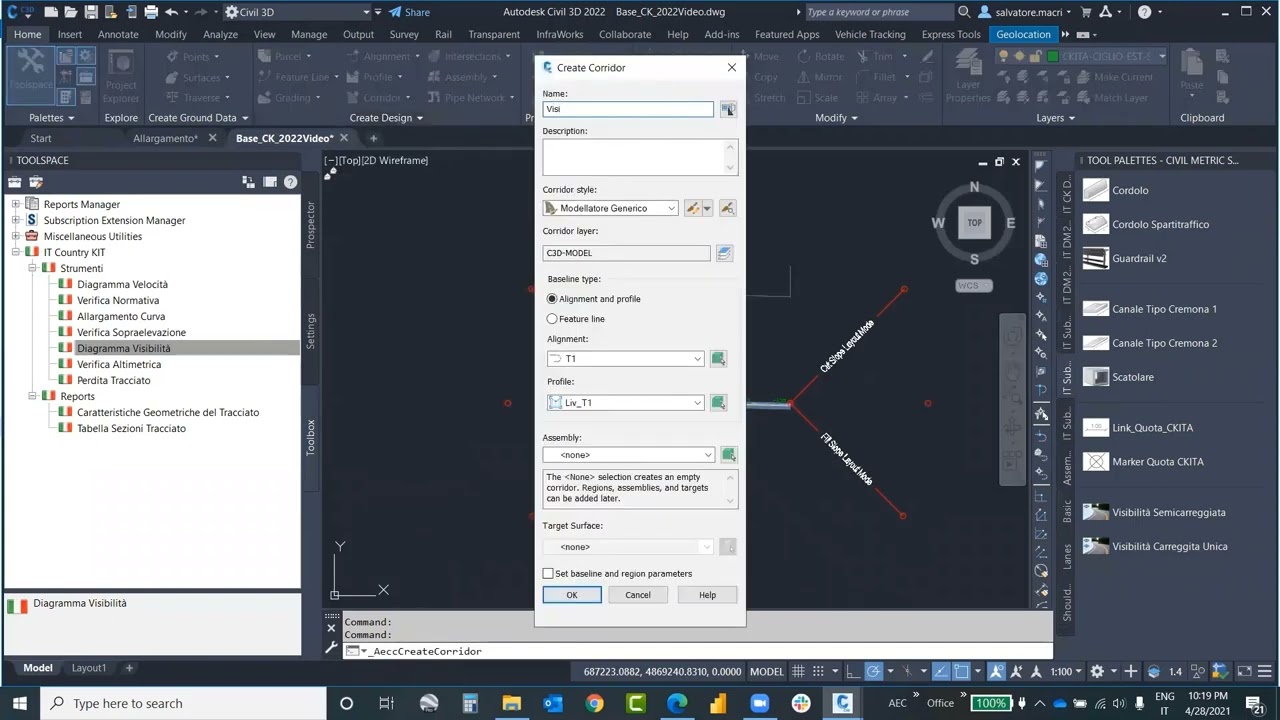Select Marker Quota CKITA palette icon
This screenshot has width=1280, height=720.
click(1096, 462)
